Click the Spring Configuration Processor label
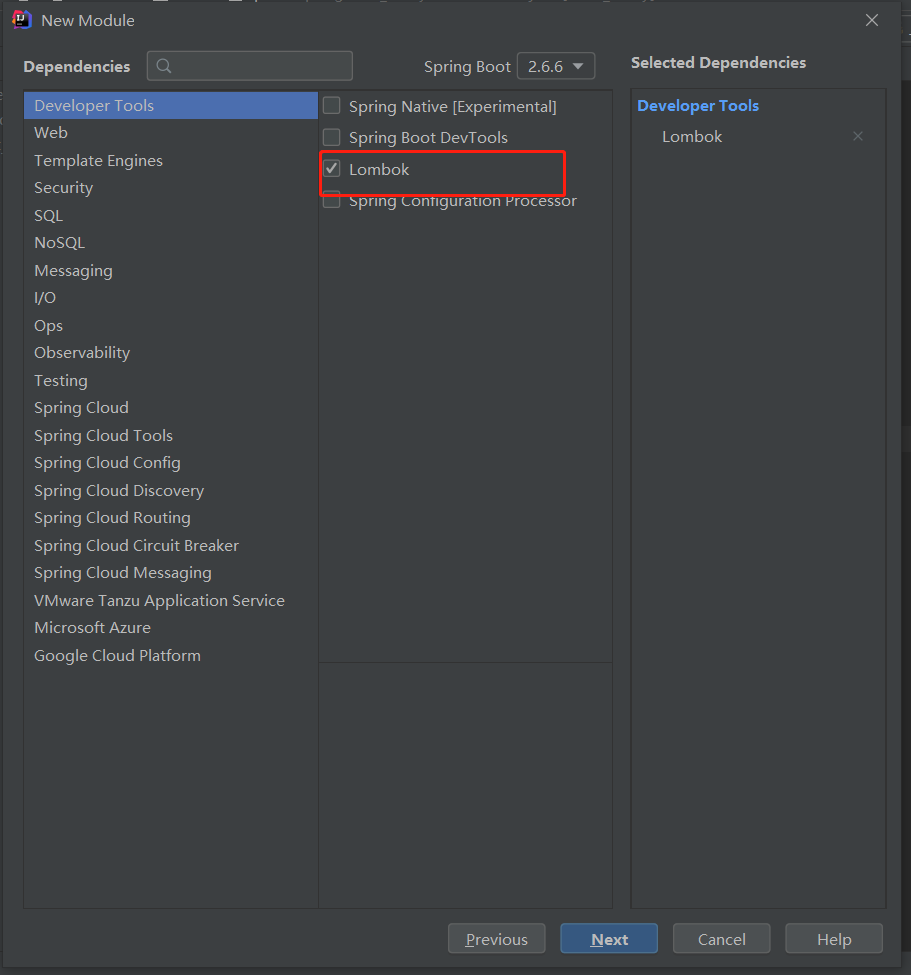This screenshot has width=911, height=975. (x=463, y=201)
